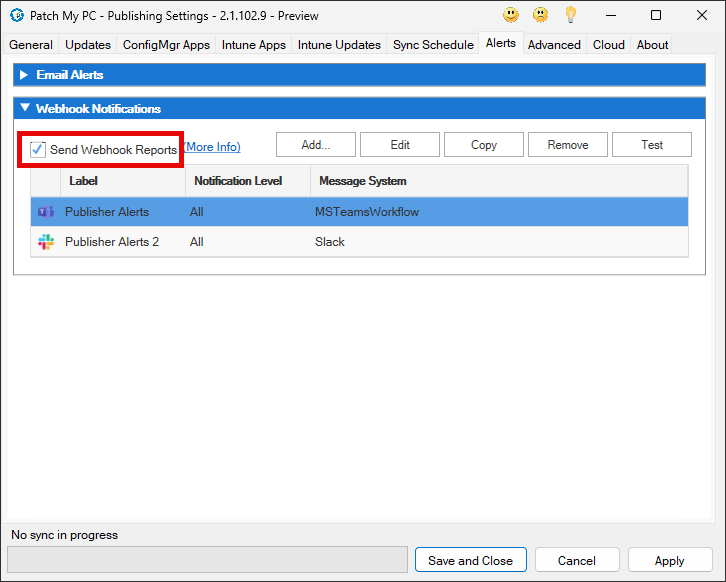Click the No sync in progress status text
The width and height of the screenshot is (726, 582).
click(x=64, y=535)
